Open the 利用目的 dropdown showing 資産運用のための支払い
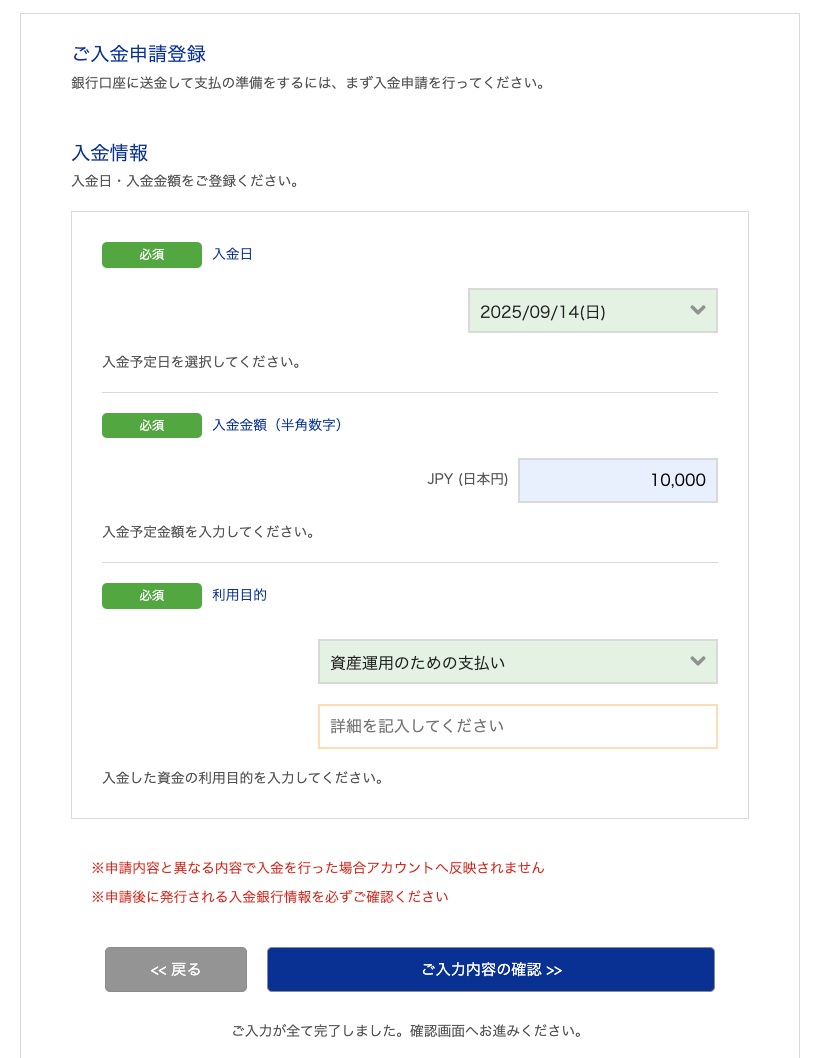821x1058 pixels. [x=505, y=662]
